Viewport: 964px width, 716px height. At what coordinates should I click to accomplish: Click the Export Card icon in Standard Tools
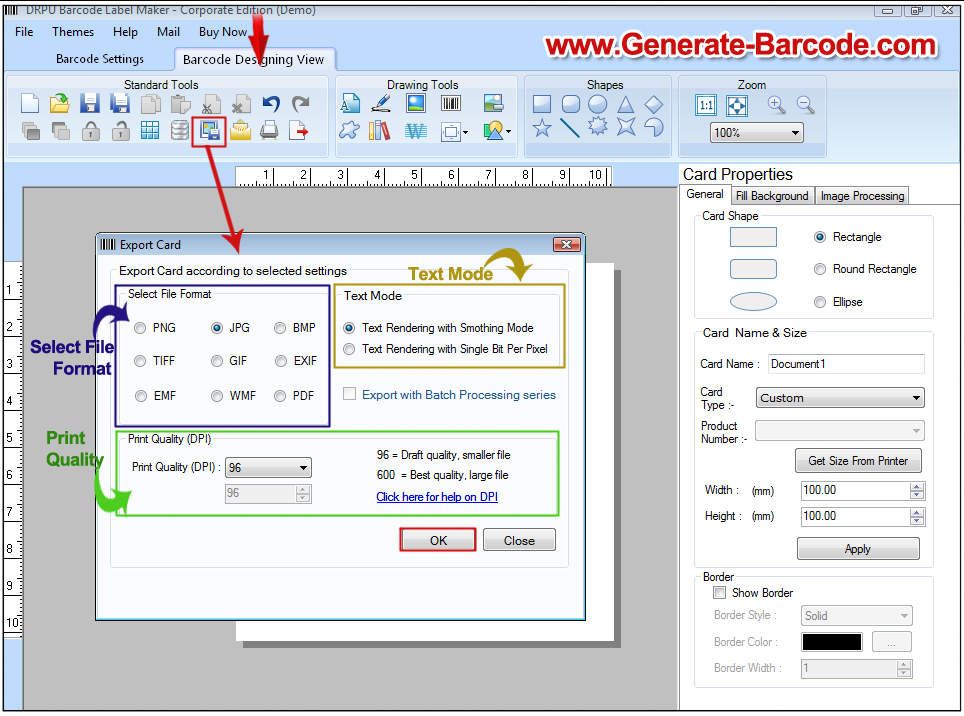click(x=210, y=130)
